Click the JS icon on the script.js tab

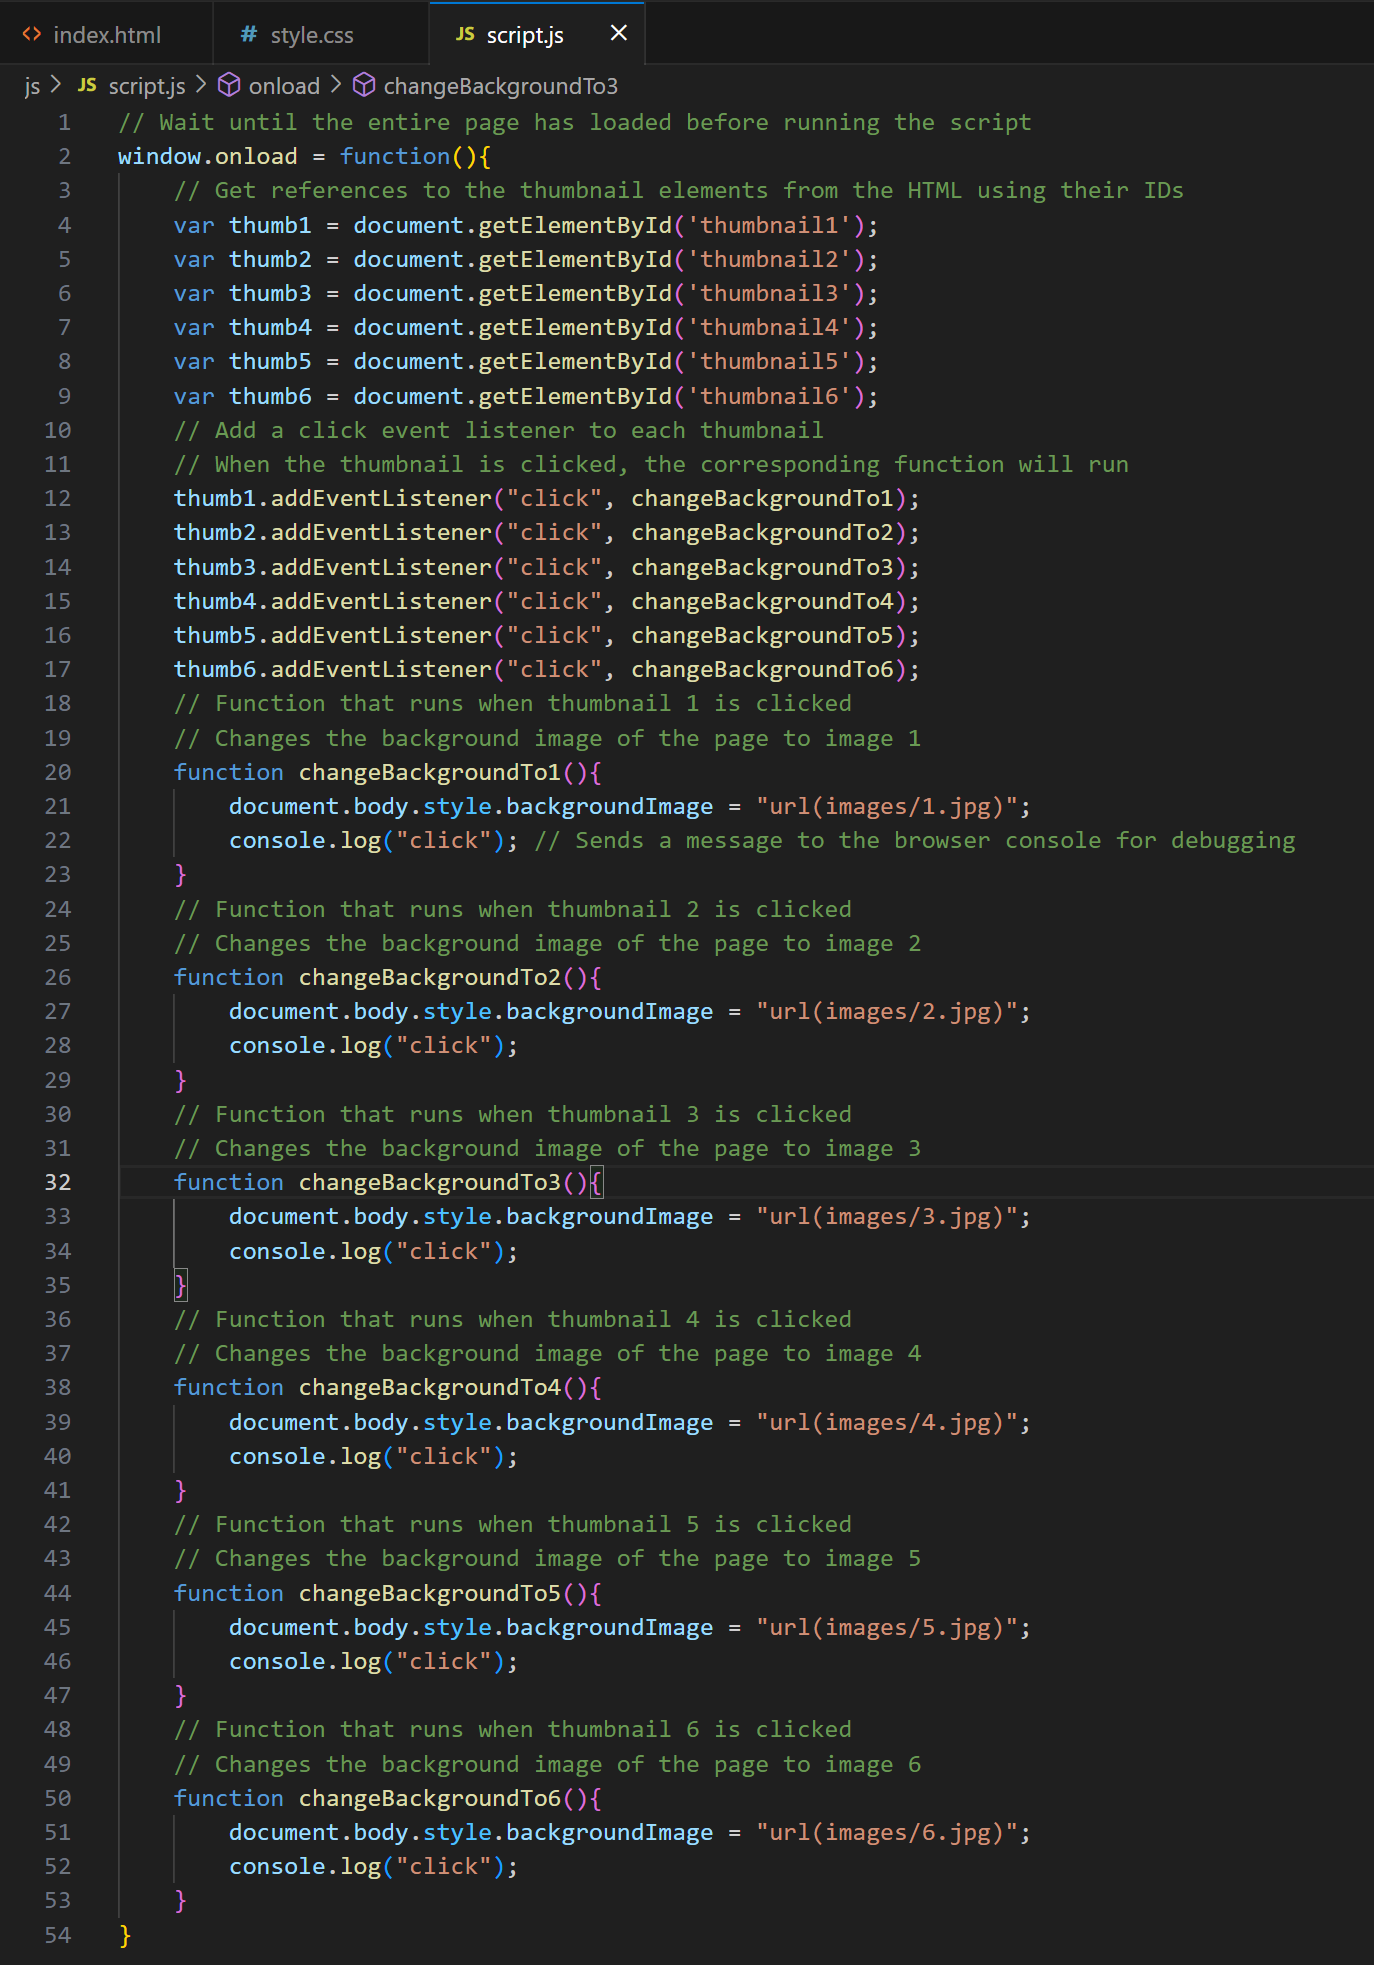(465, 35)
